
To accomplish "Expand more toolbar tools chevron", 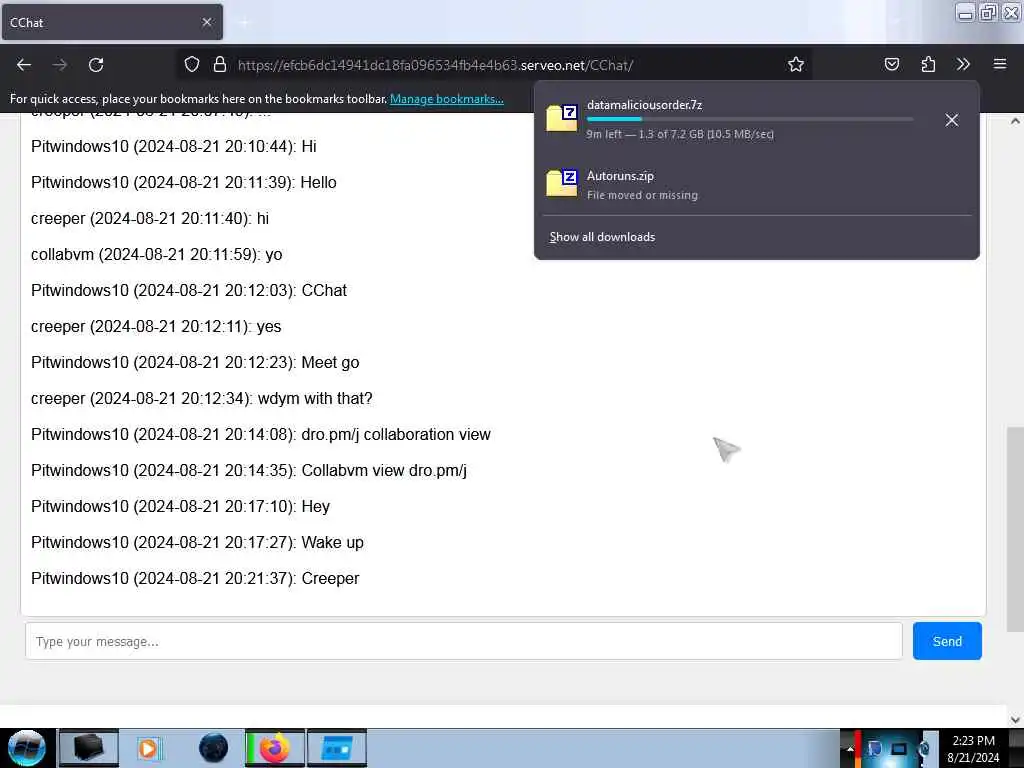I will click(x=963, y=65).
